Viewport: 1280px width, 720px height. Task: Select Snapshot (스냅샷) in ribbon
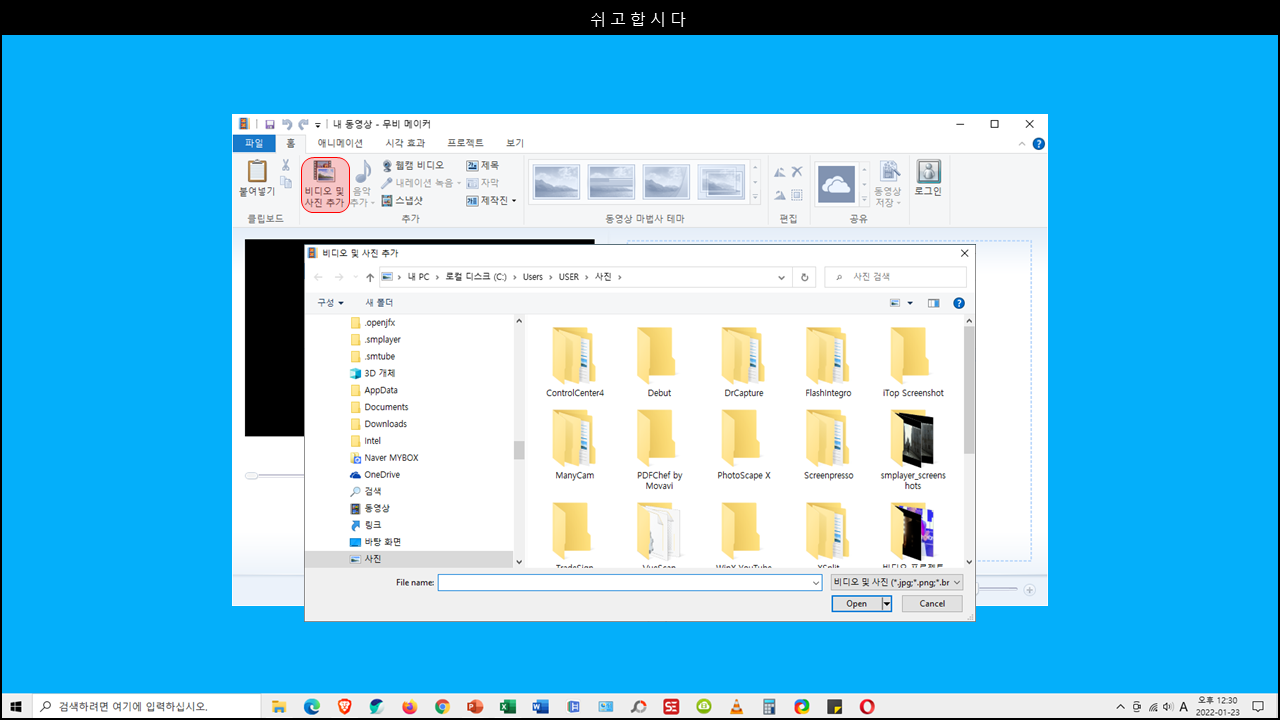[402, 200]
